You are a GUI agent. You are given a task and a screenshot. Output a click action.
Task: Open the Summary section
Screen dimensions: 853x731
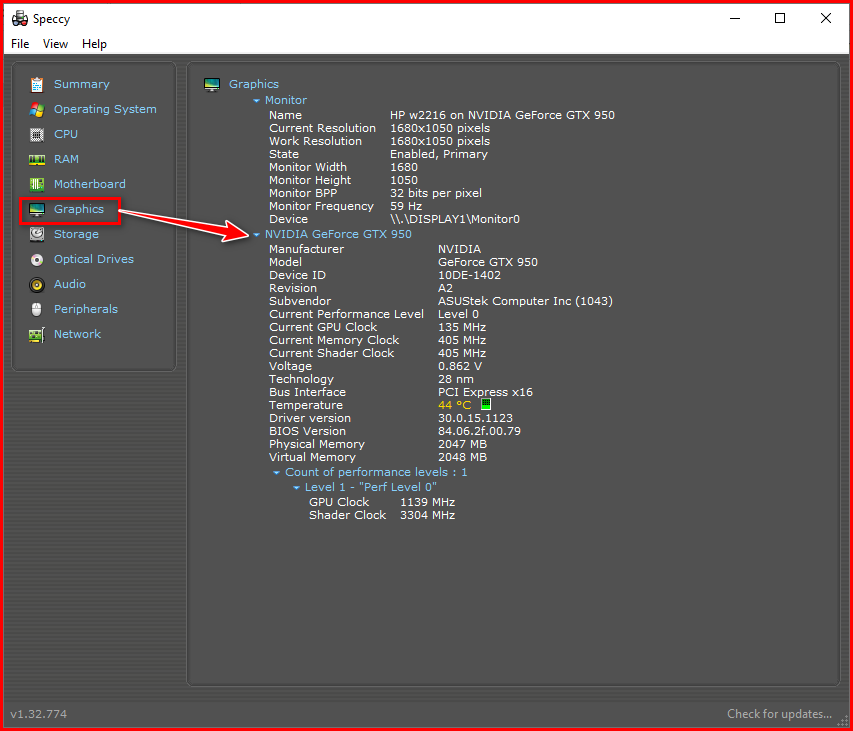pos(82,84)
